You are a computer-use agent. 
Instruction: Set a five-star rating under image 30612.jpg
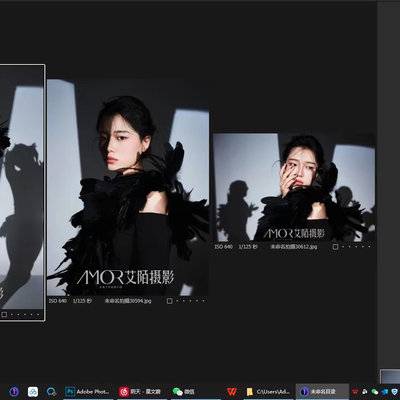tap(370, 247)
